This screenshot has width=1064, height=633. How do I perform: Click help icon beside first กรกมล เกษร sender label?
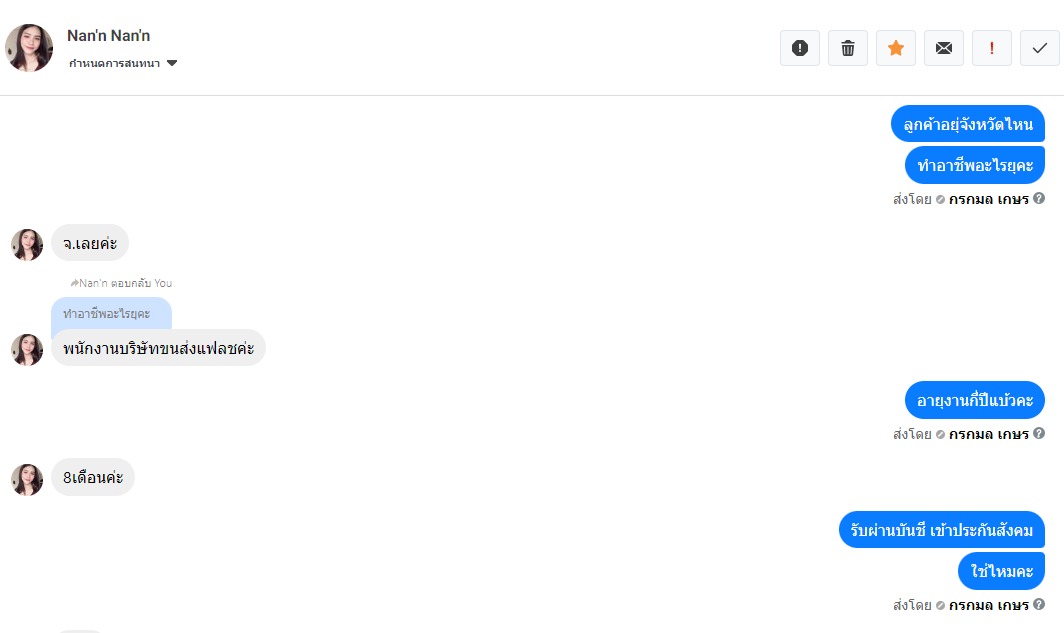coord(1039,198)
